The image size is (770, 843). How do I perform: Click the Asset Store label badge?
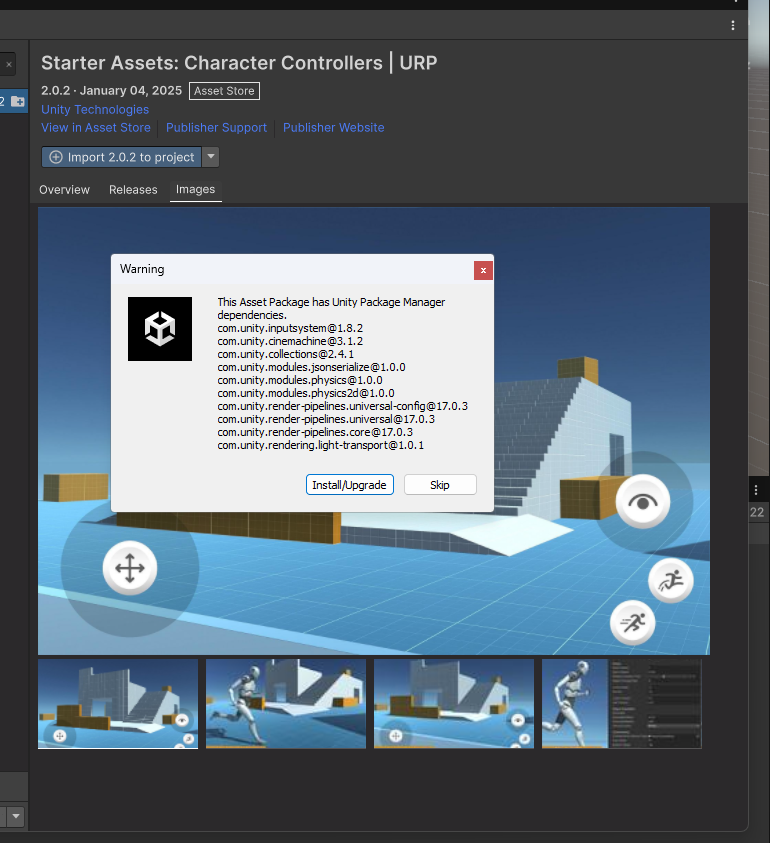click(224, 91)
